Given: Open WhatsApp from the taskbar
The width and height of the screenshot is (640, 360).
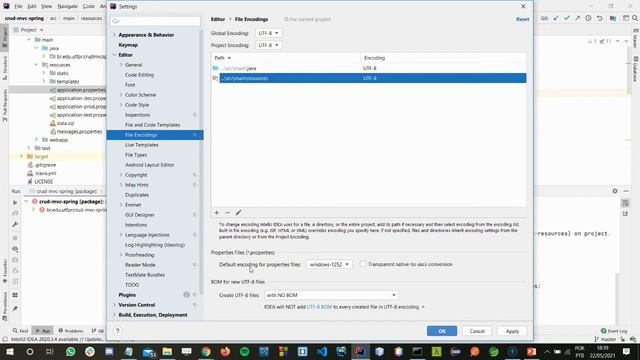Looking at the screenshot, I should click(x=71, y=351).
